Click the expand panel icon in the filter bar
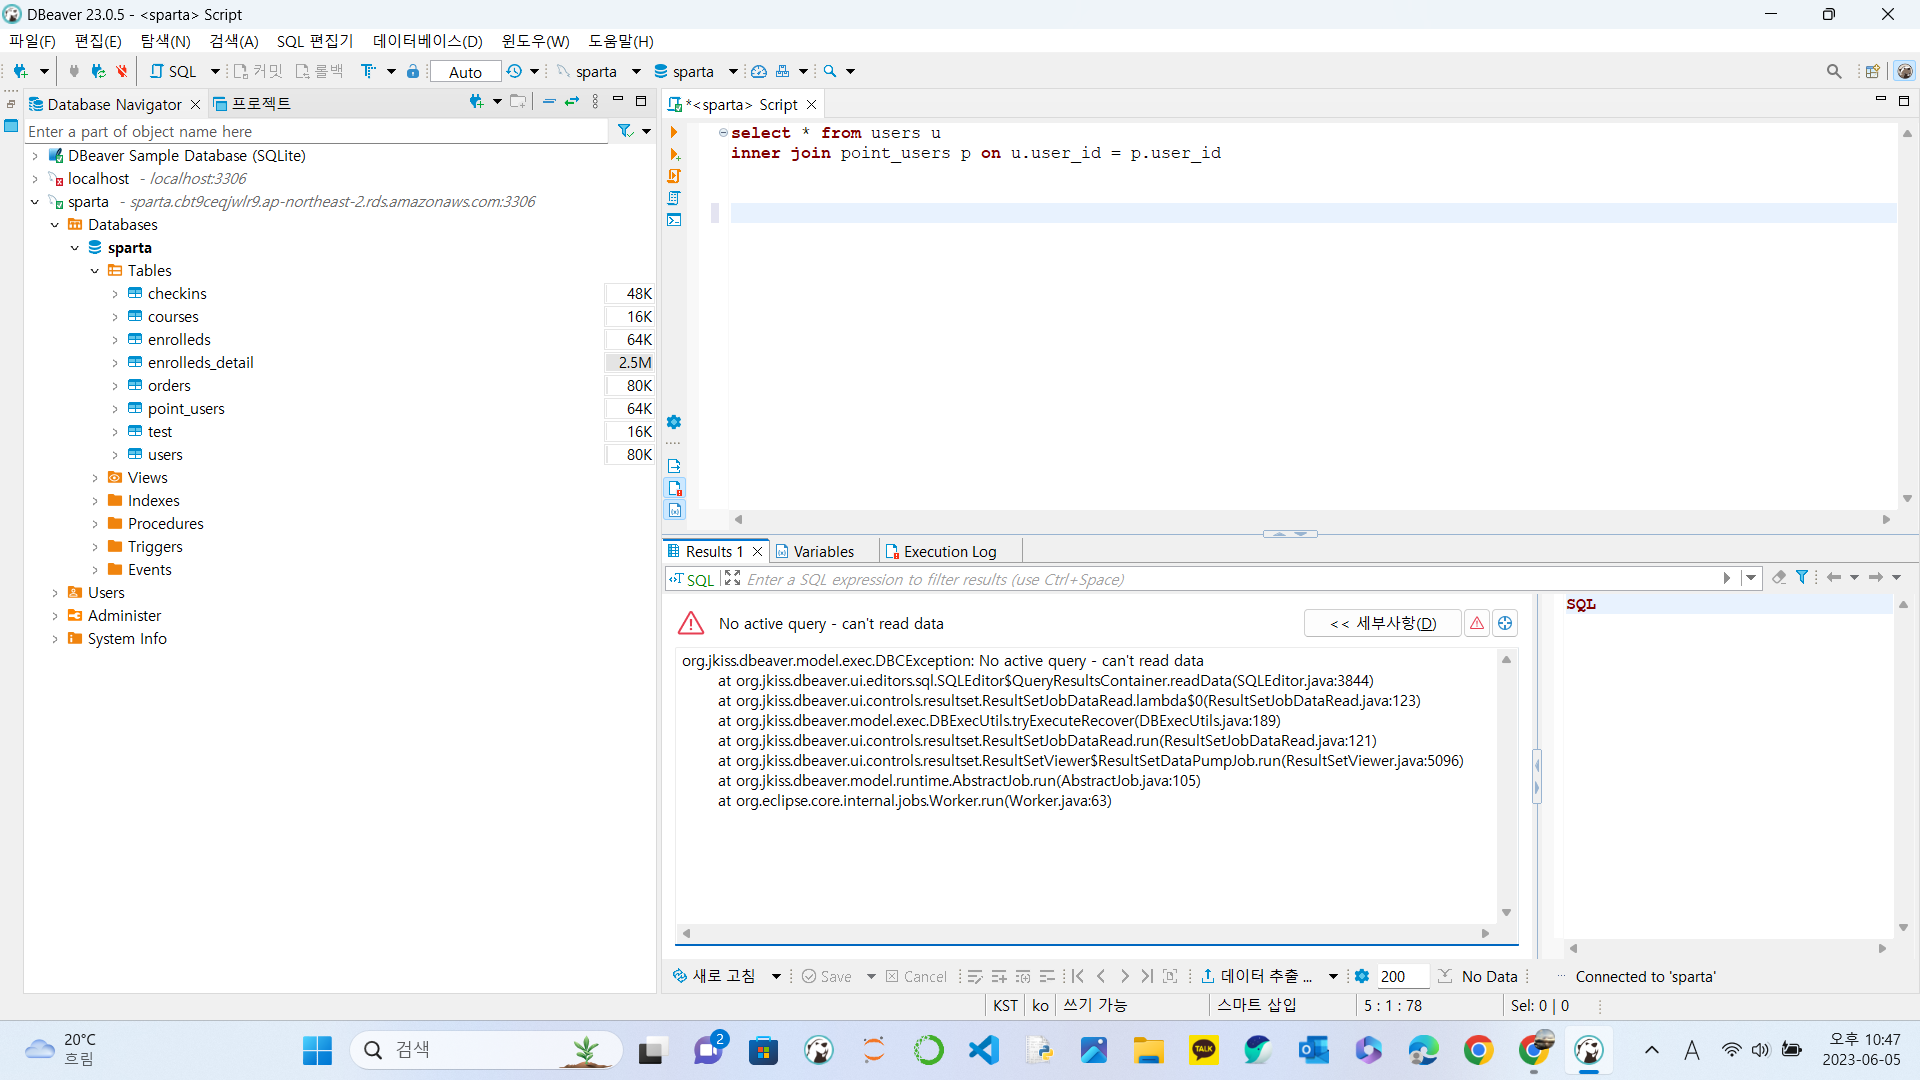Image resolution: width=1920 pixels, height=1080 pixels. pyautogui.click(x=732, y=578)
